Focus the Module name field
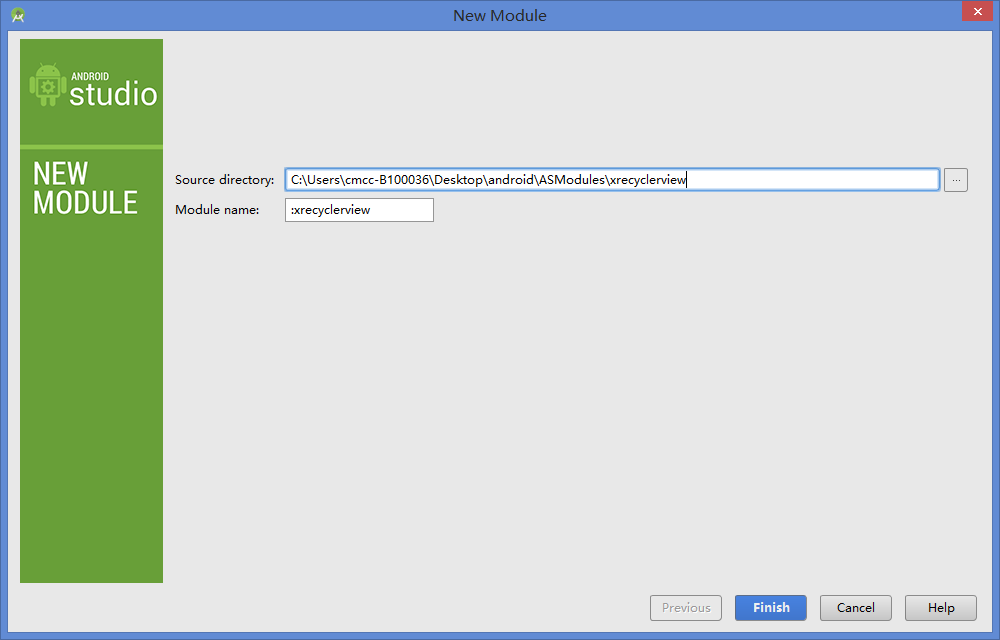This screenshot has width=1000, height=640. 359,210
